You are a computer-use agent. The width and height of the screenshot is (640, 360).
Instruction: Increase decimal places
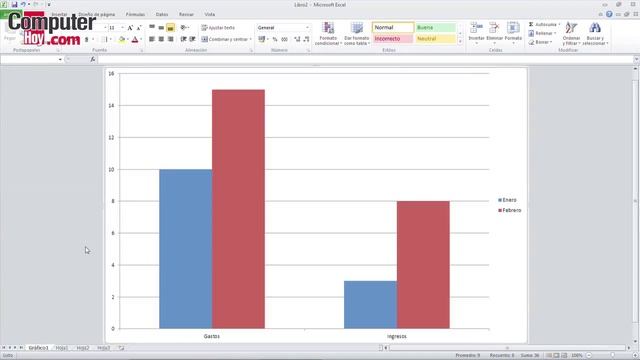pos(297,39)
